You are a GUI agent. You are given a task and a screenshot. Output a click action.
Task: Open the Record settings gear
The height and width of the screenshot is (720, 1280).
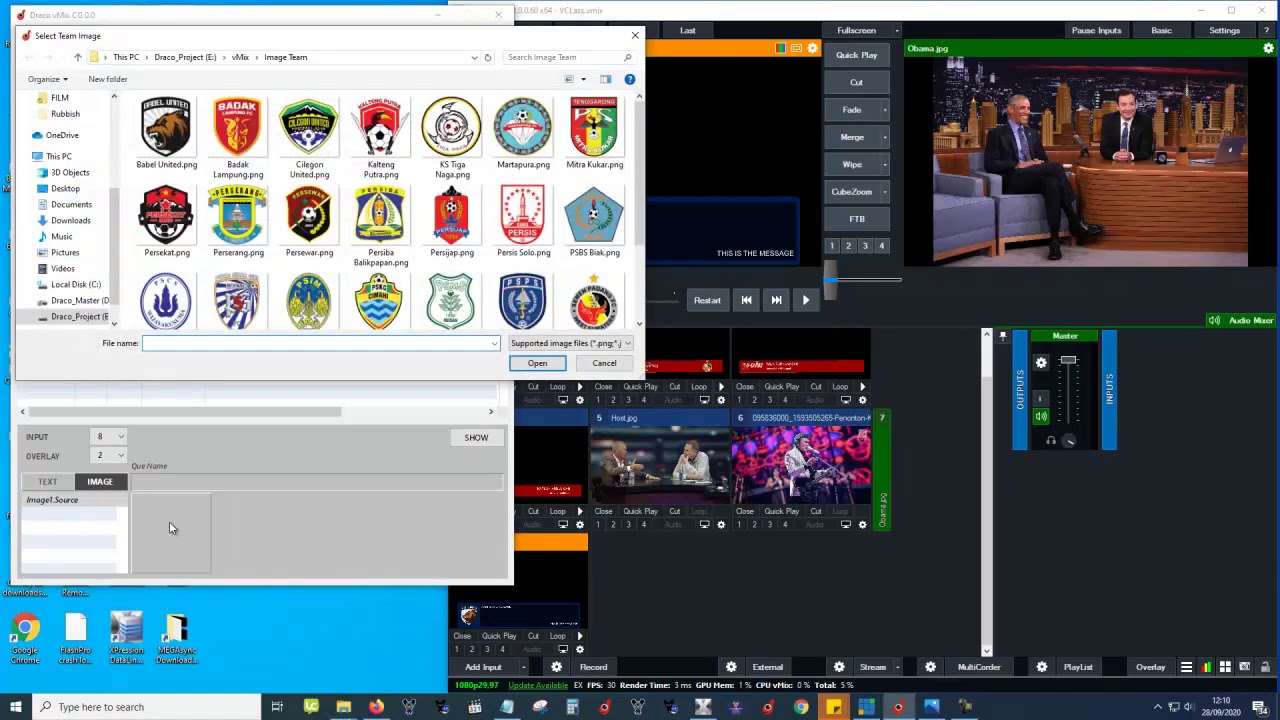pyautogui.click(x=557, y=667)
